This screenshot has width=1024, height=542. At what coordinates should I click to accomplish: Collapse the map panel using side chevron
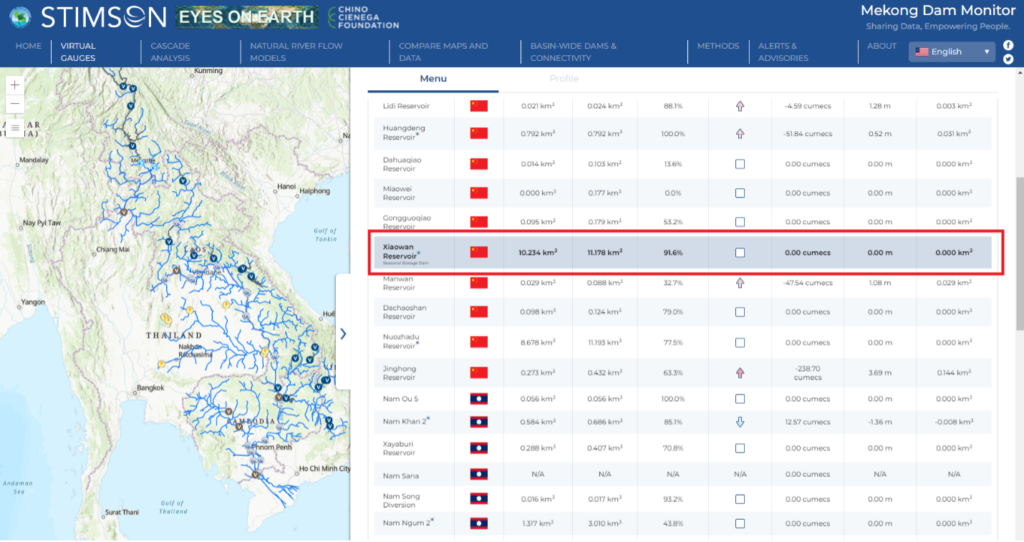tap(343, 334)
